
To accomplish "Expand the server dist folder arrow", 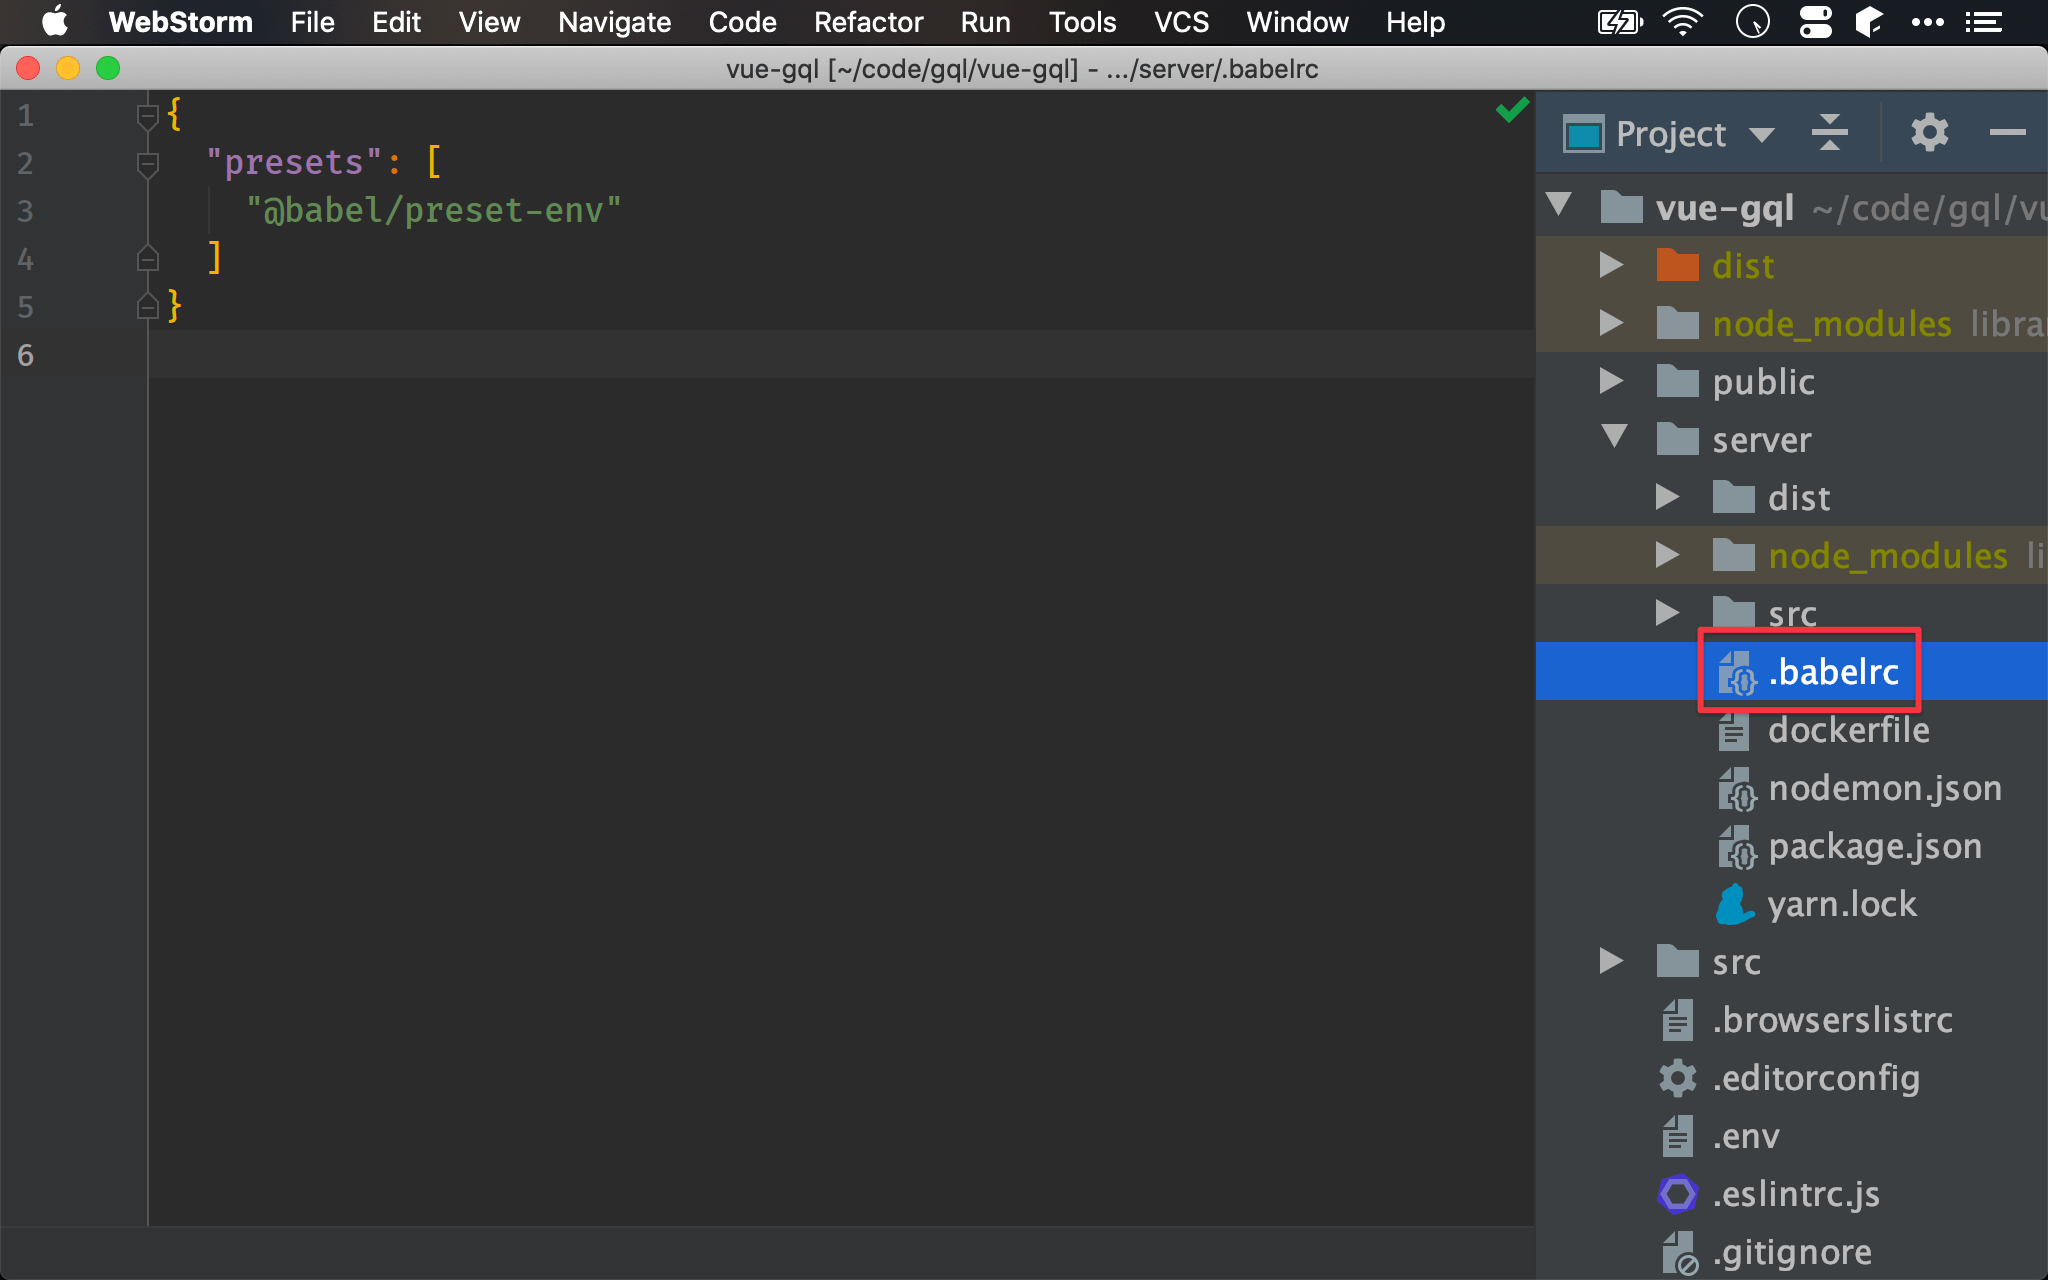I will [x=1667, y=497].
